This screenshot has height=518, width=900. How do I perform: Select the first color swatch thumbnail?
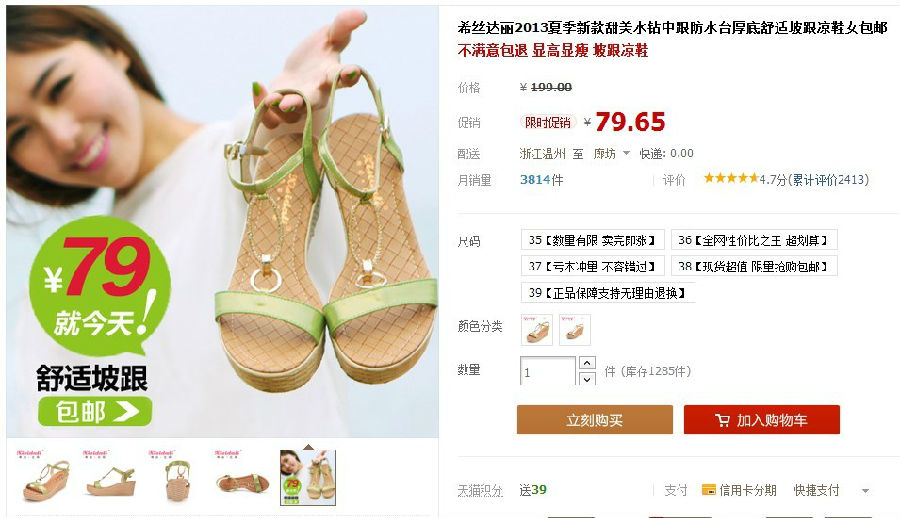[537, 330]
